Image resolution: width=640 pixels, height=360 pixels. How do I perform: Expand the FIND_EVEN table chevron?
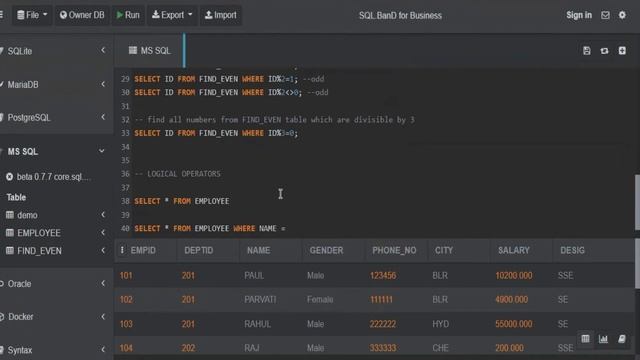coord(103,251)
